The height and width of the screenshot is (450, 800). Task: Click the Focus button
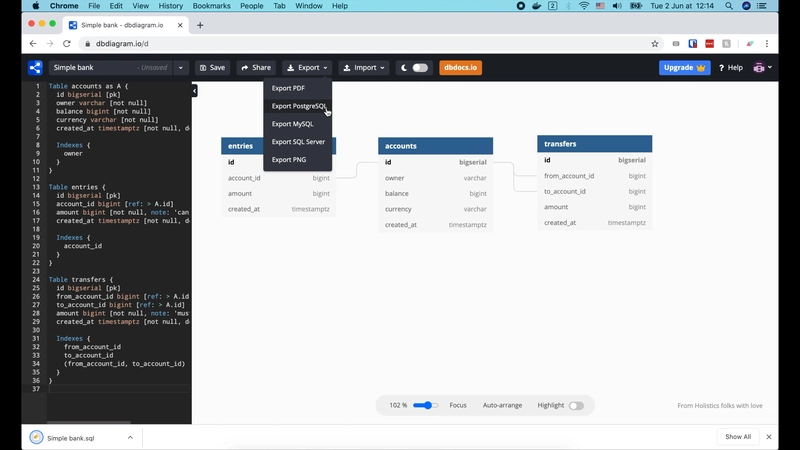pos(458,405)
